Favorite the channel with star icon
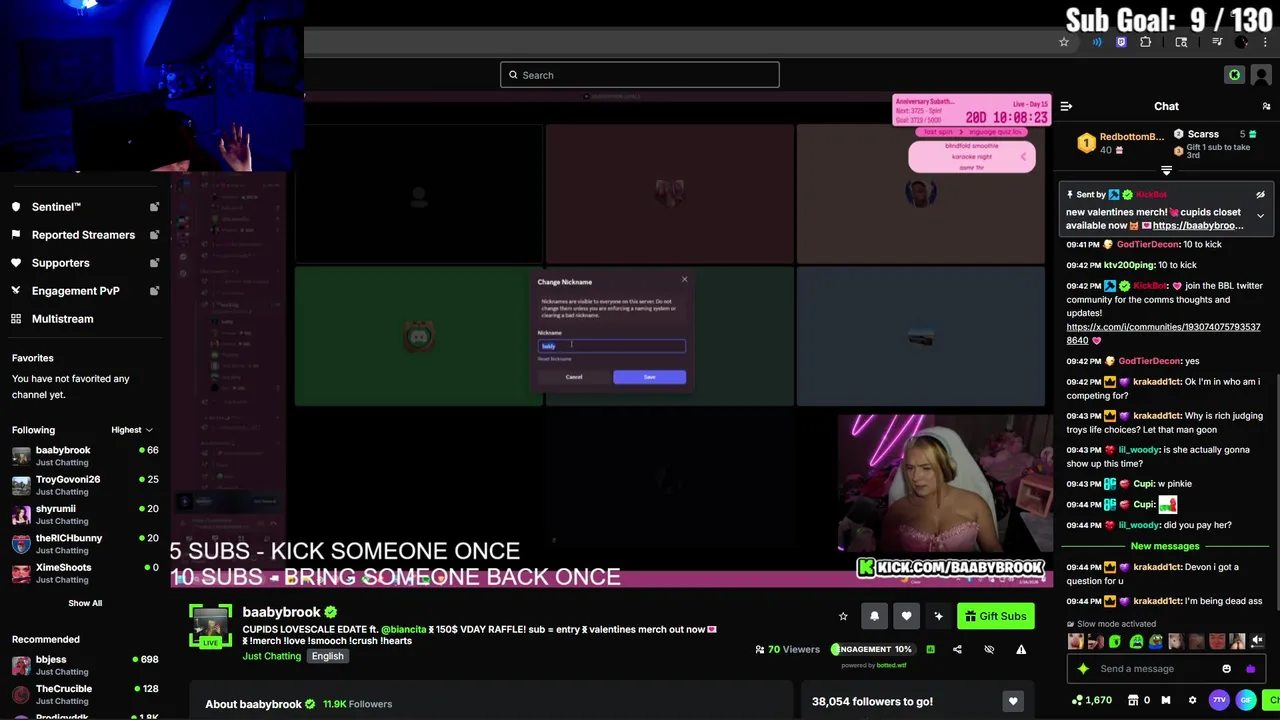 click(x=843, y=616)
